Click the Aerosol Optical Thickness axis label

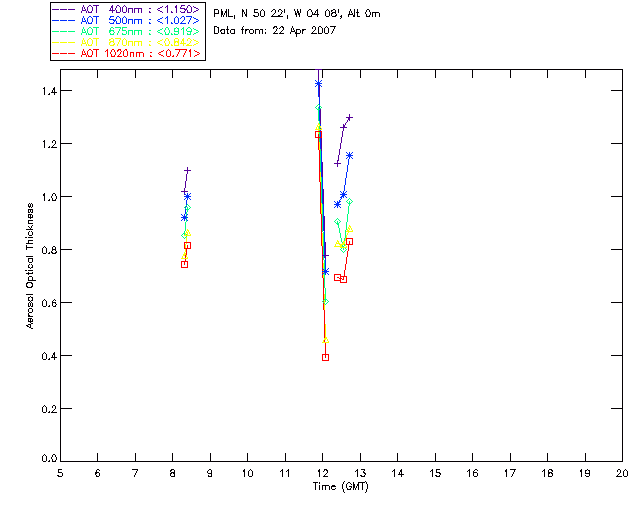(29, 266)
